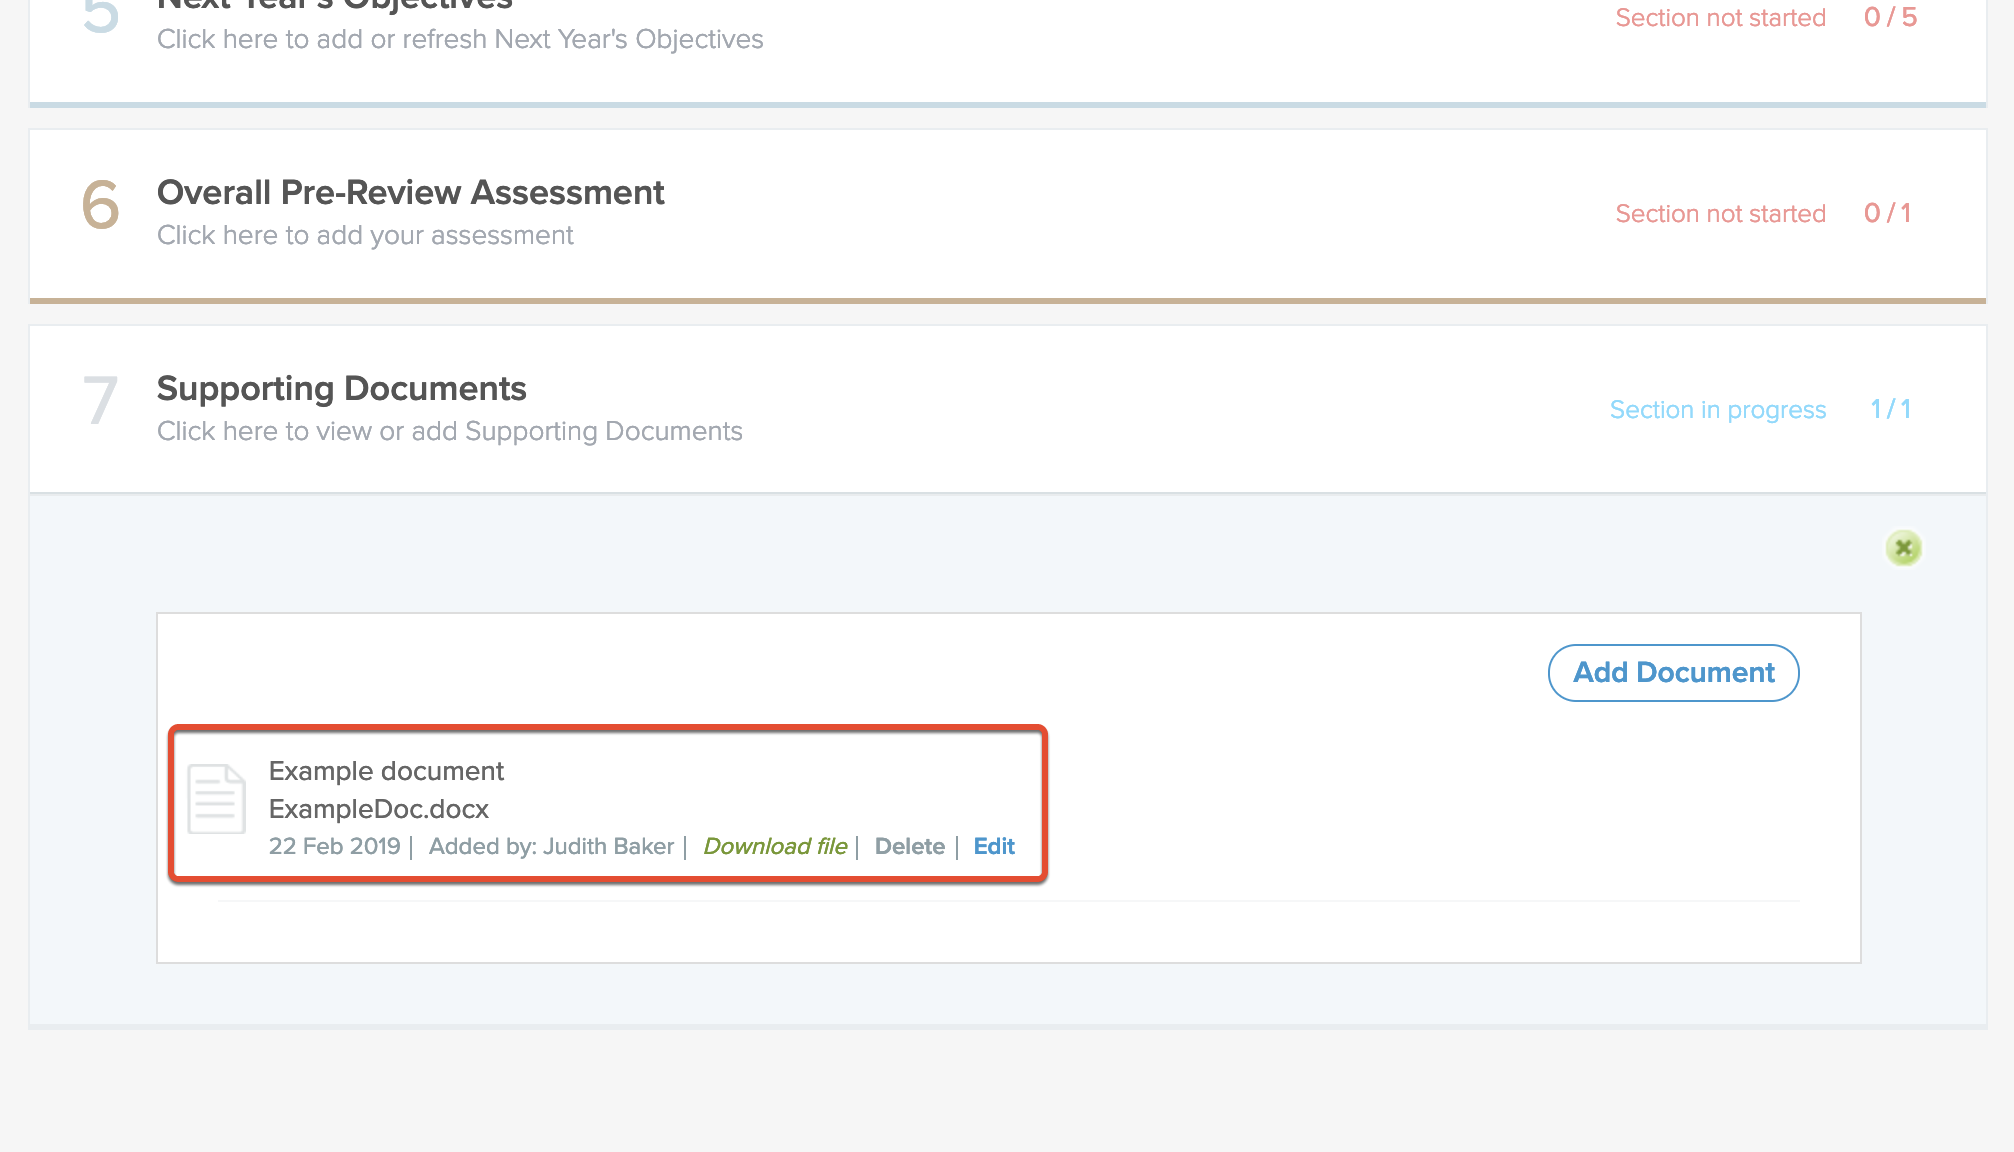Click the large section number 6
This screenshot has width=2014, height=1152.
[x=100, y=205]
